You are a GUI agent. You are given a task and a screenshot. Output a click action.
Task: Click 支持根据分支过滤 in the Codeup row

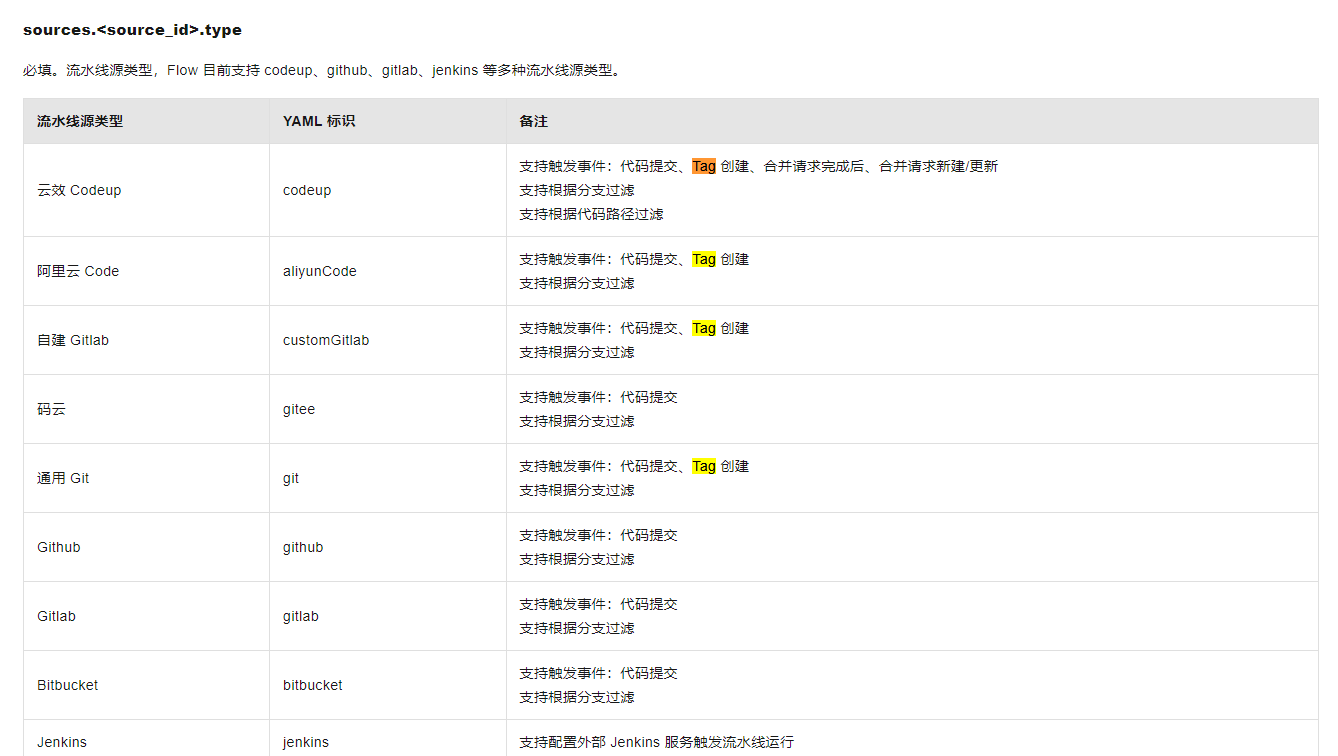tap(577, 190)
